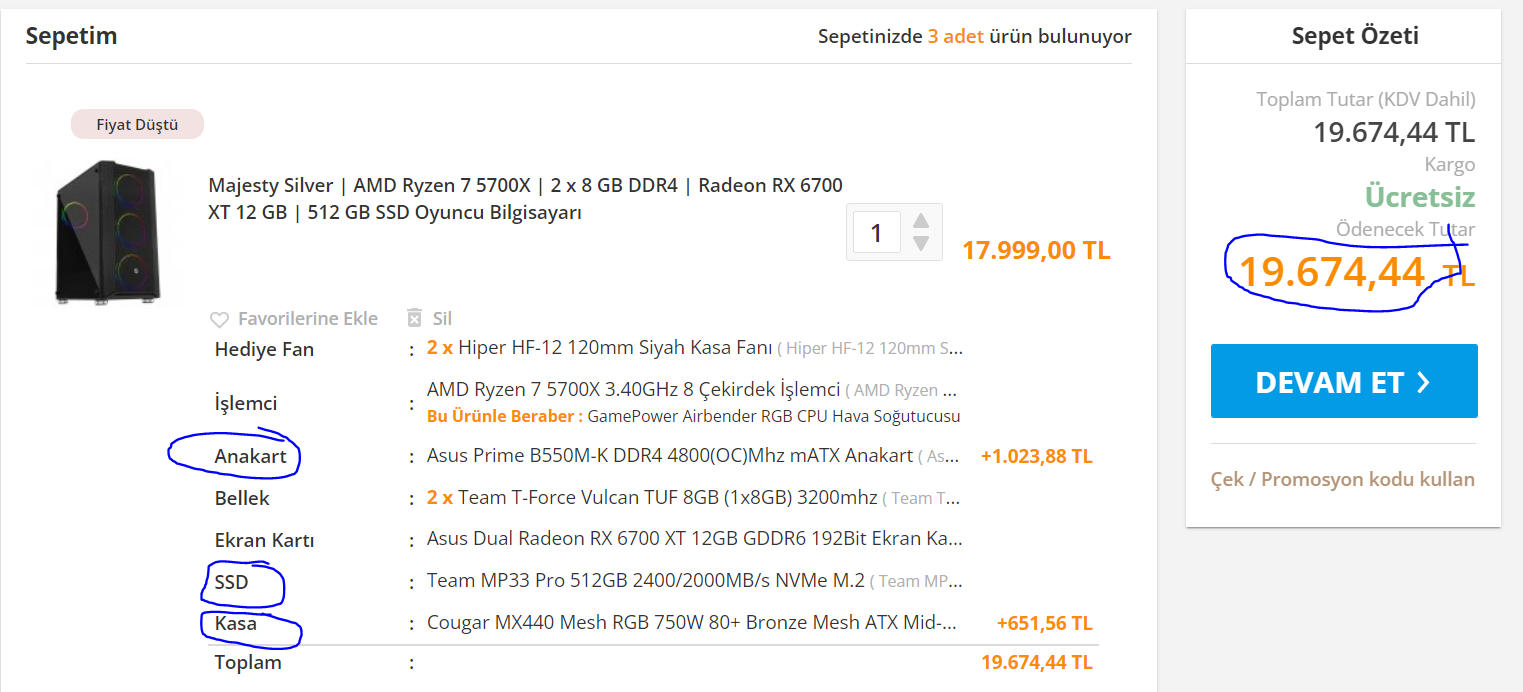The image size is (1523, 692).
Task: Click the Toplam row total 19.674,44 TL
Action: click(1037, 663)
